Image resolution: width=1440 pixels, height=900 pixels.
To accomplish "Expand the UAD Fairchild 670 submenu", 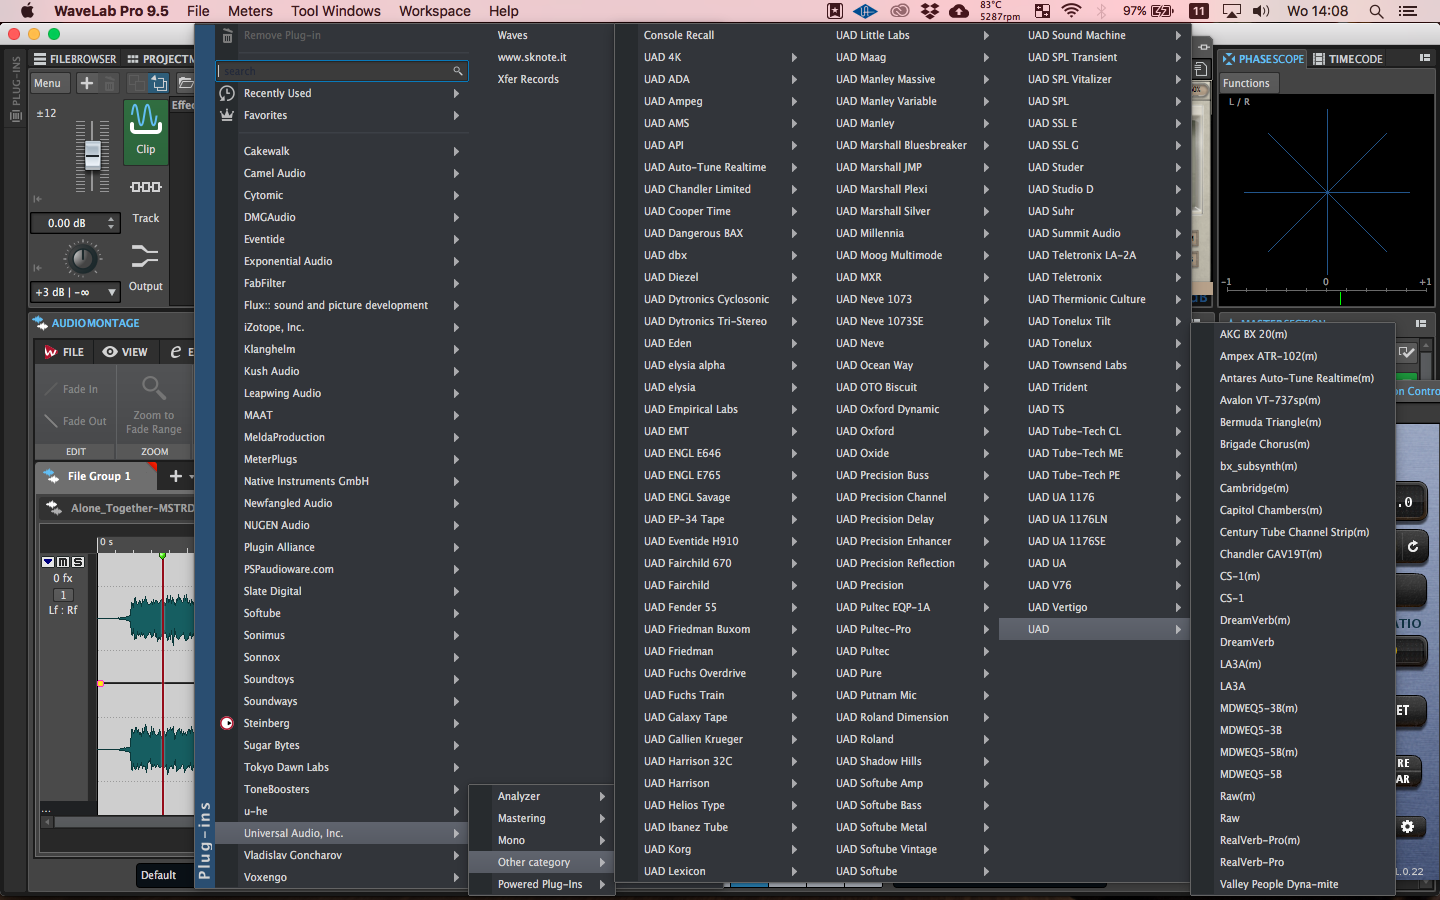I will (711, 563).
